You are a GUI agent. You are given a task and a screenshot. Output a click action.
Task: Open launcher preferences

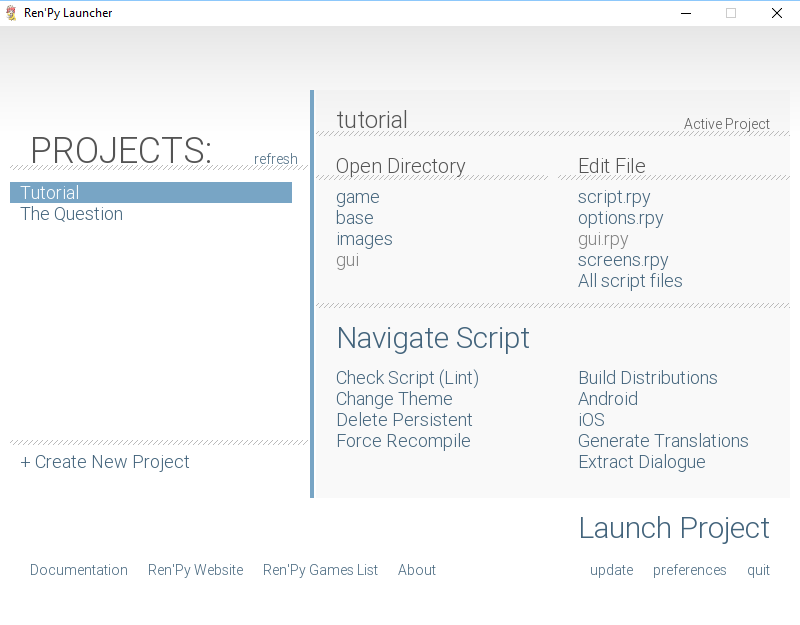pos(689,570)
